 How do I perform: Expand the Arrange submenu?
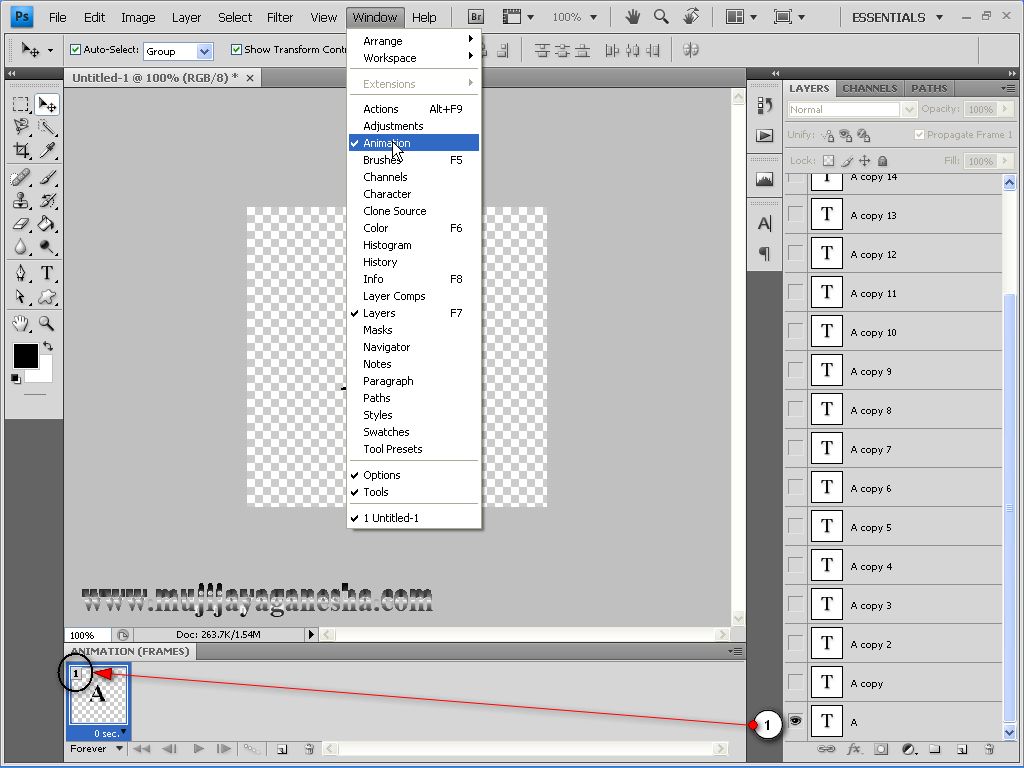[x=415, y=40]
